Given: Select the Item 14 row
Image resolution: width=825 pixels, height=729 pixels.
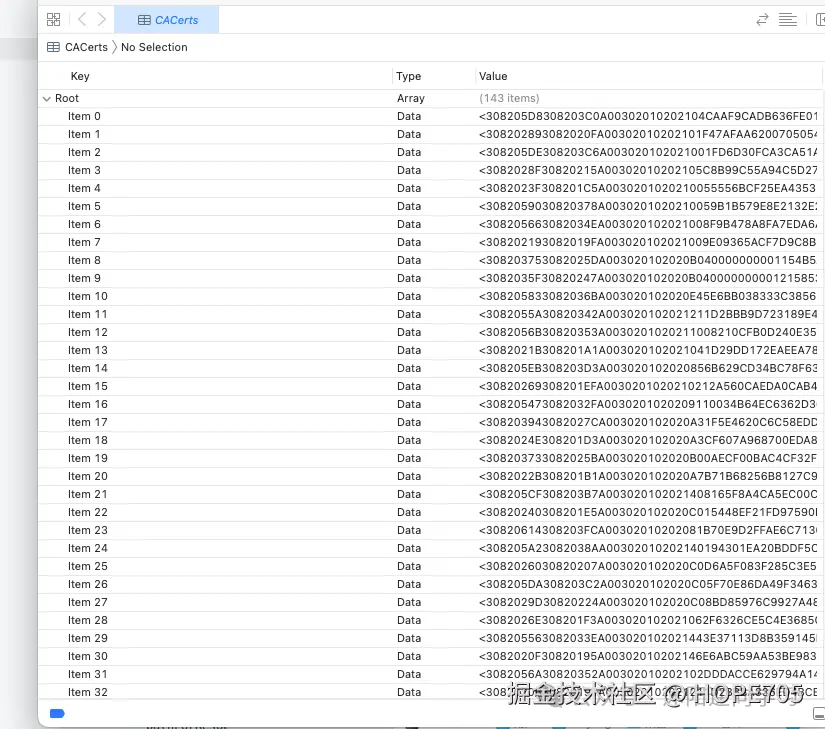Looking at the screenshot, I should pyautogui.click(x=430, y=368).
